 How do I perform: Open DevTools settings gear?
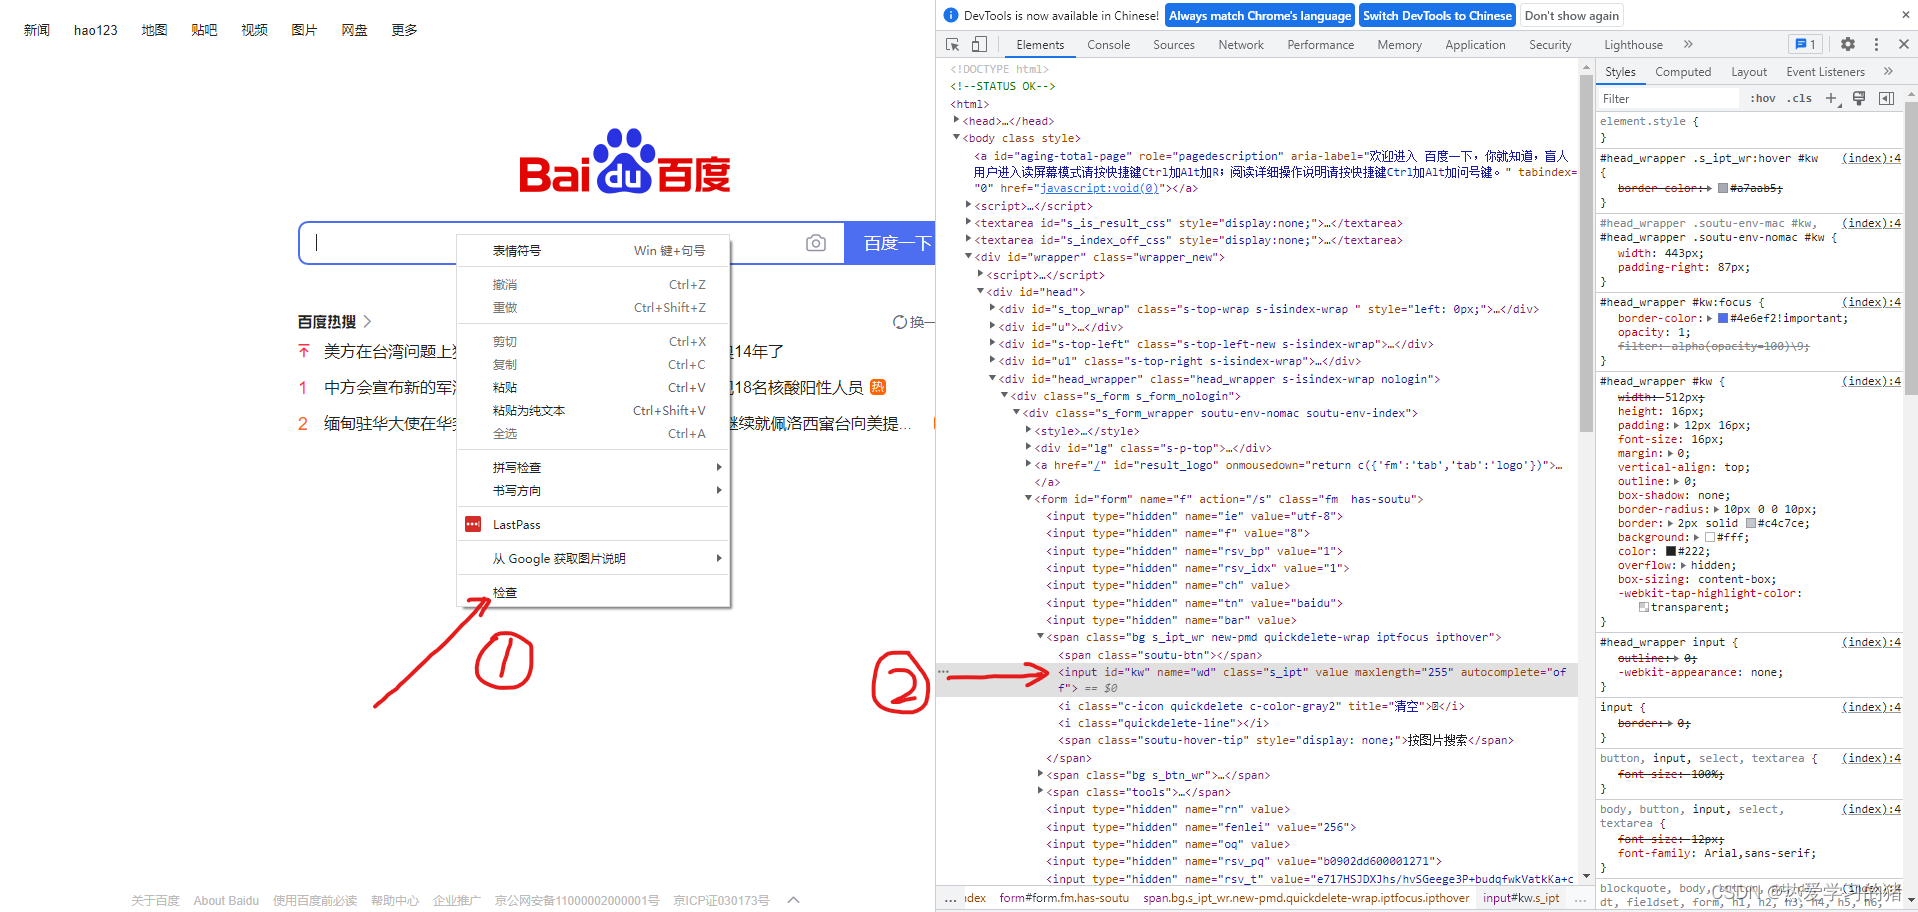[1848, 44]
